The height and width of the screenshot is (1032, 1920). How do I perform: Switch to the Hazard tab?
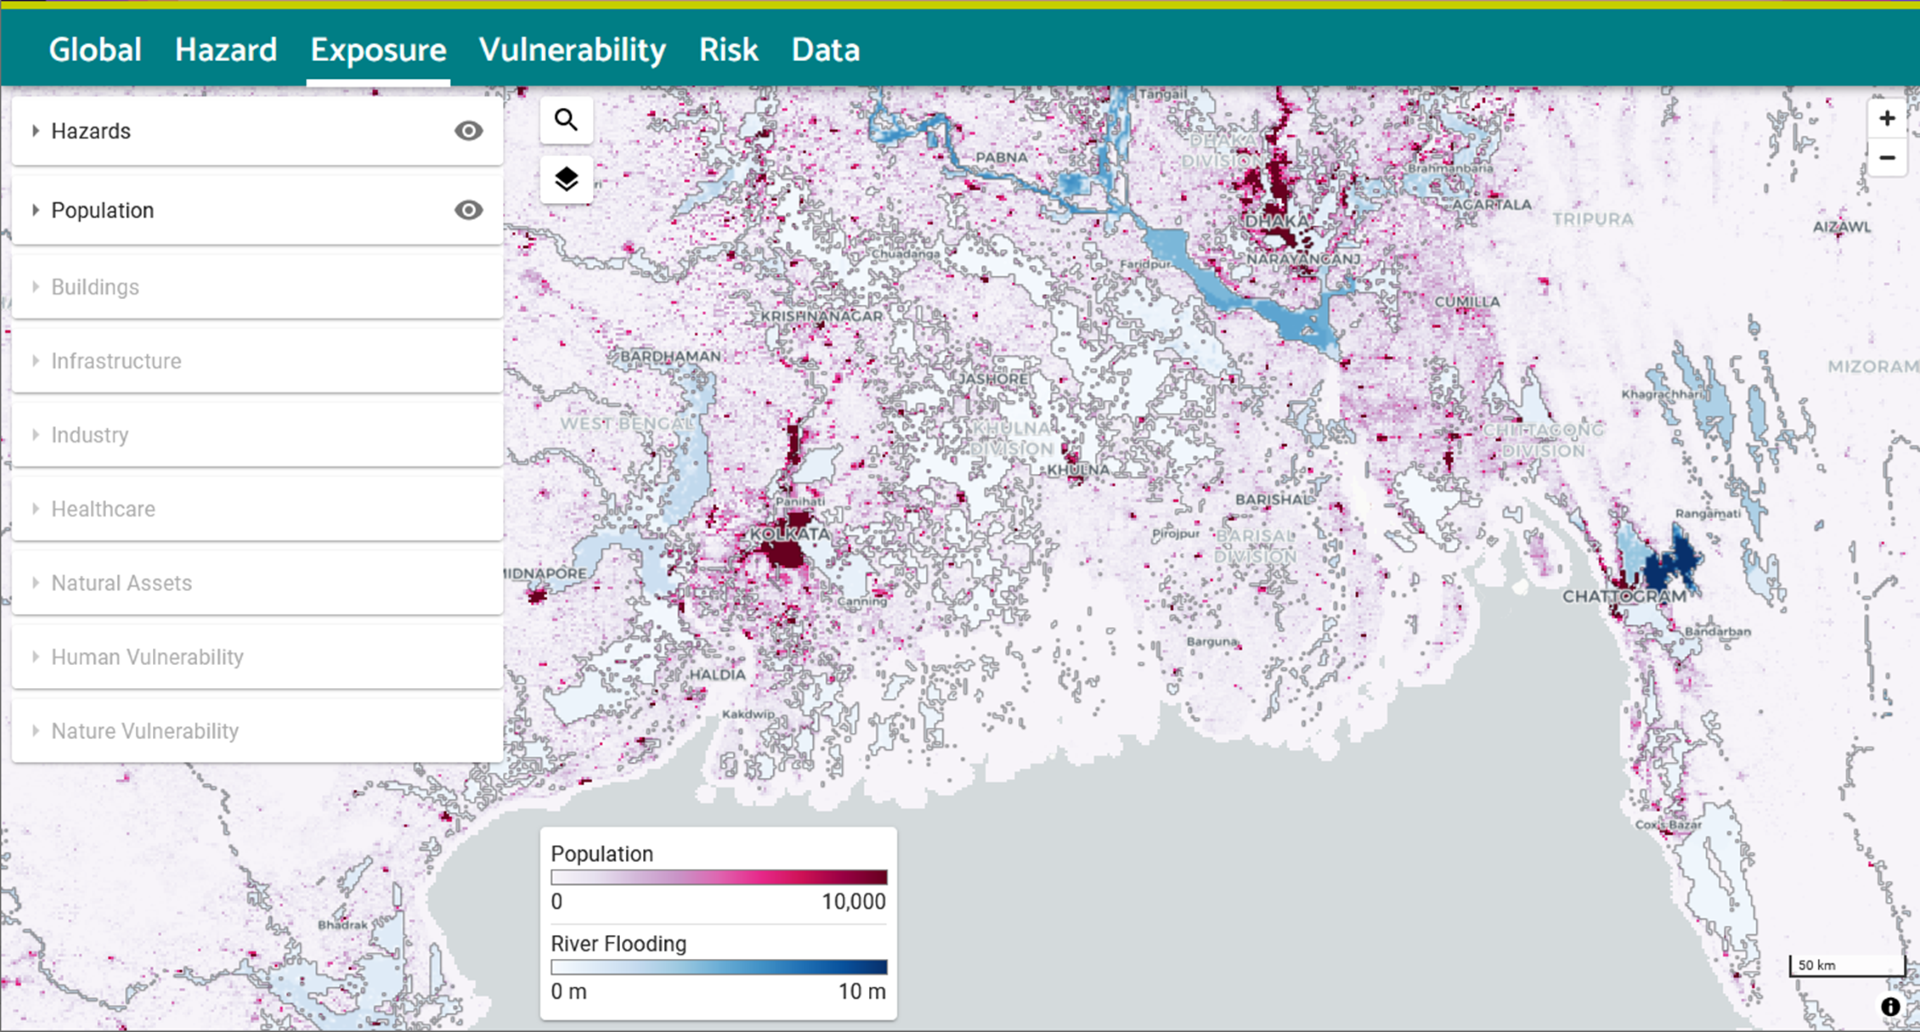click(x=226, y=50)
